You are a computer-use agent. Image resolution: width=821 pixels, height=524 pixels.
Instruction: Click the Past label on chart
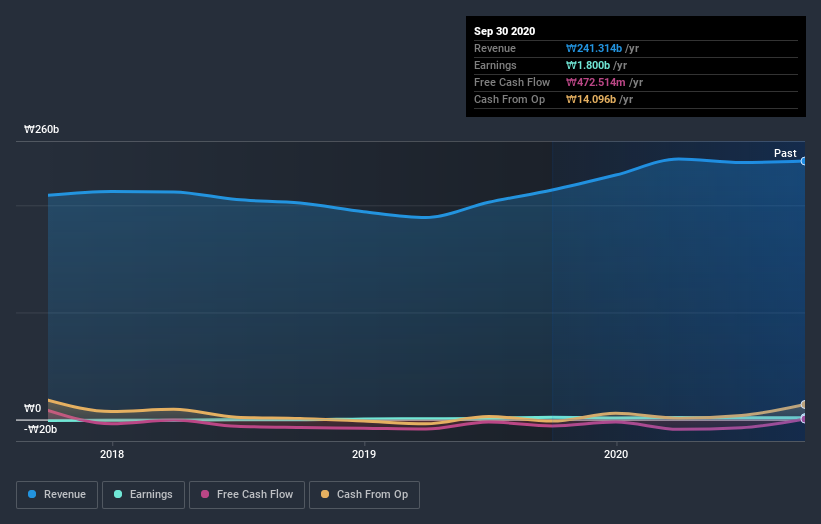[x=785, y=153]
